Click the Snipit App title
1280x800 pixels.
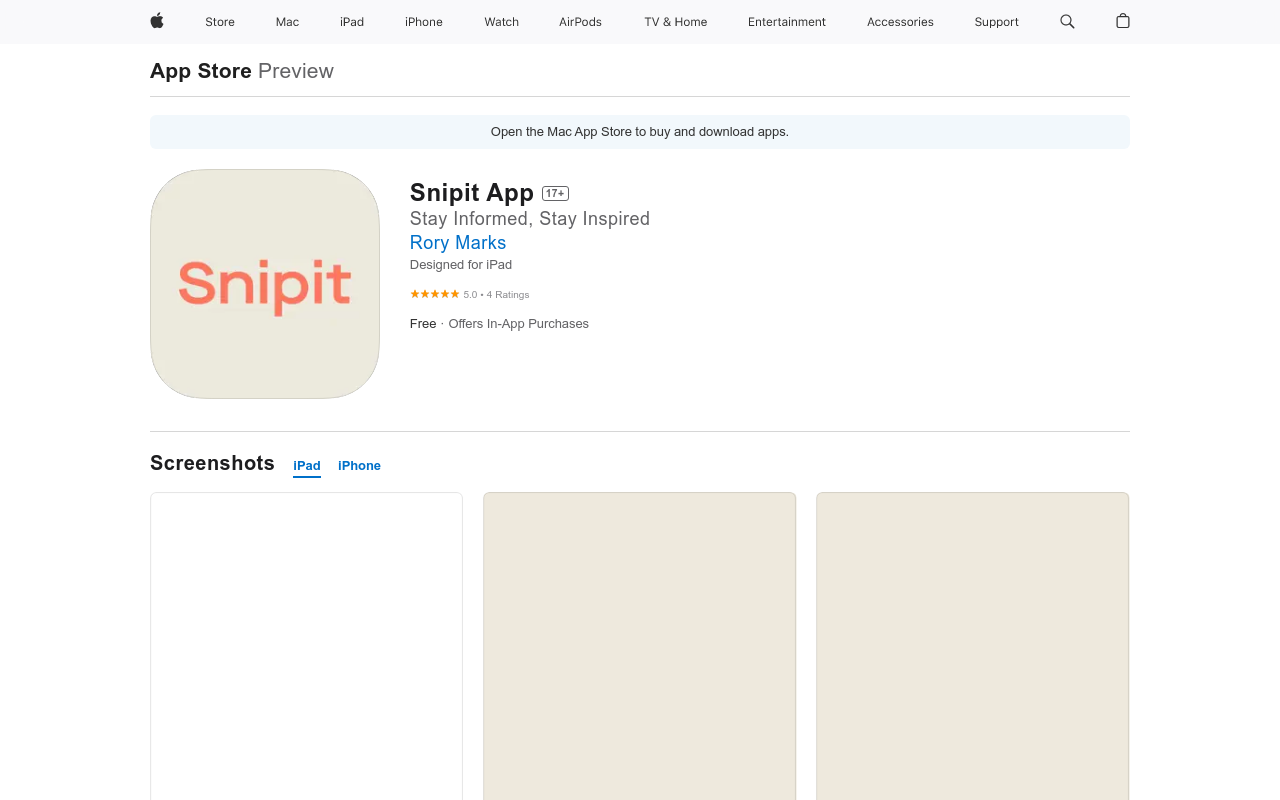point(472,193)
